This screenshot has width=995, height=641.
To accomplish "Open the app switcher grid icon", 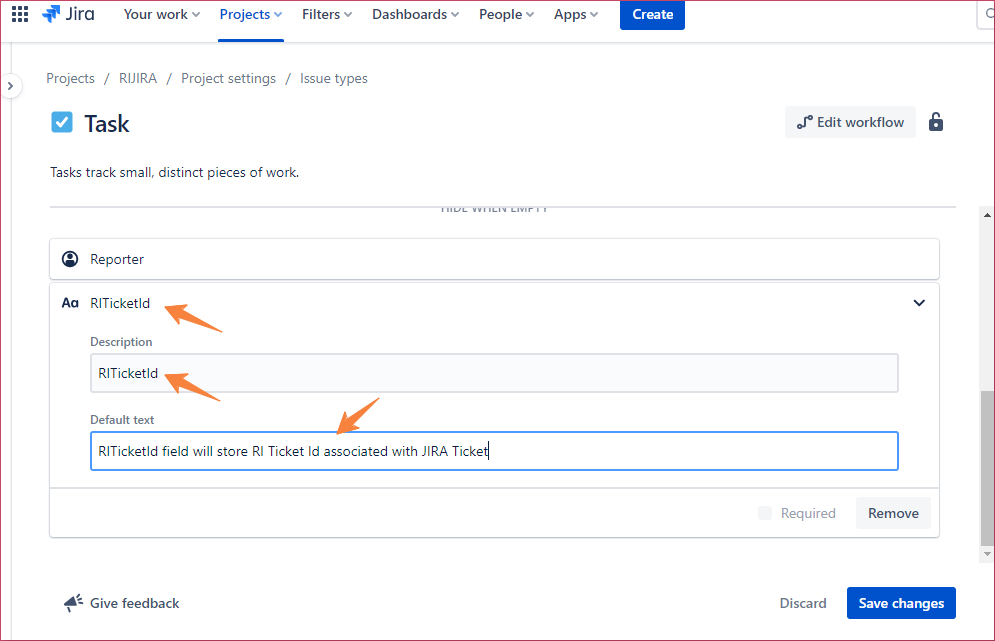I will [19, 14].
